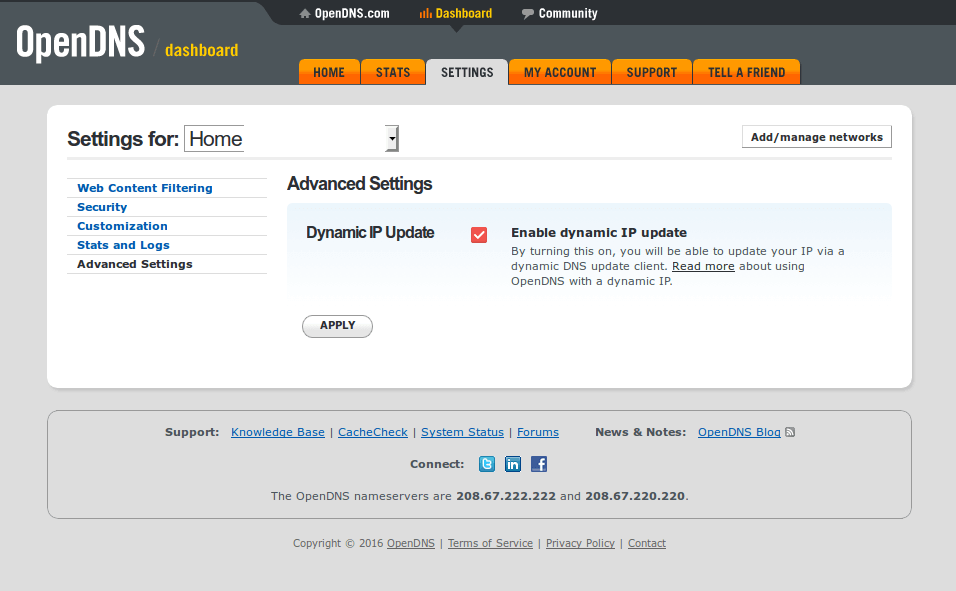
Task: Open the MY ACCOUNT tab
Action: [x=560, y=73]
